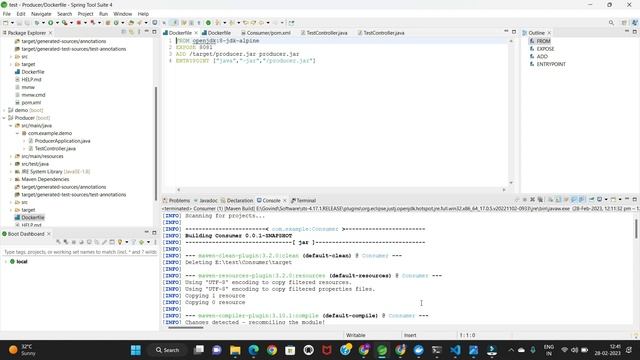Click the red Stop/Relaunch icon in the main toolbar
This screenshot has width=640, height=360.
coord(79,23)
